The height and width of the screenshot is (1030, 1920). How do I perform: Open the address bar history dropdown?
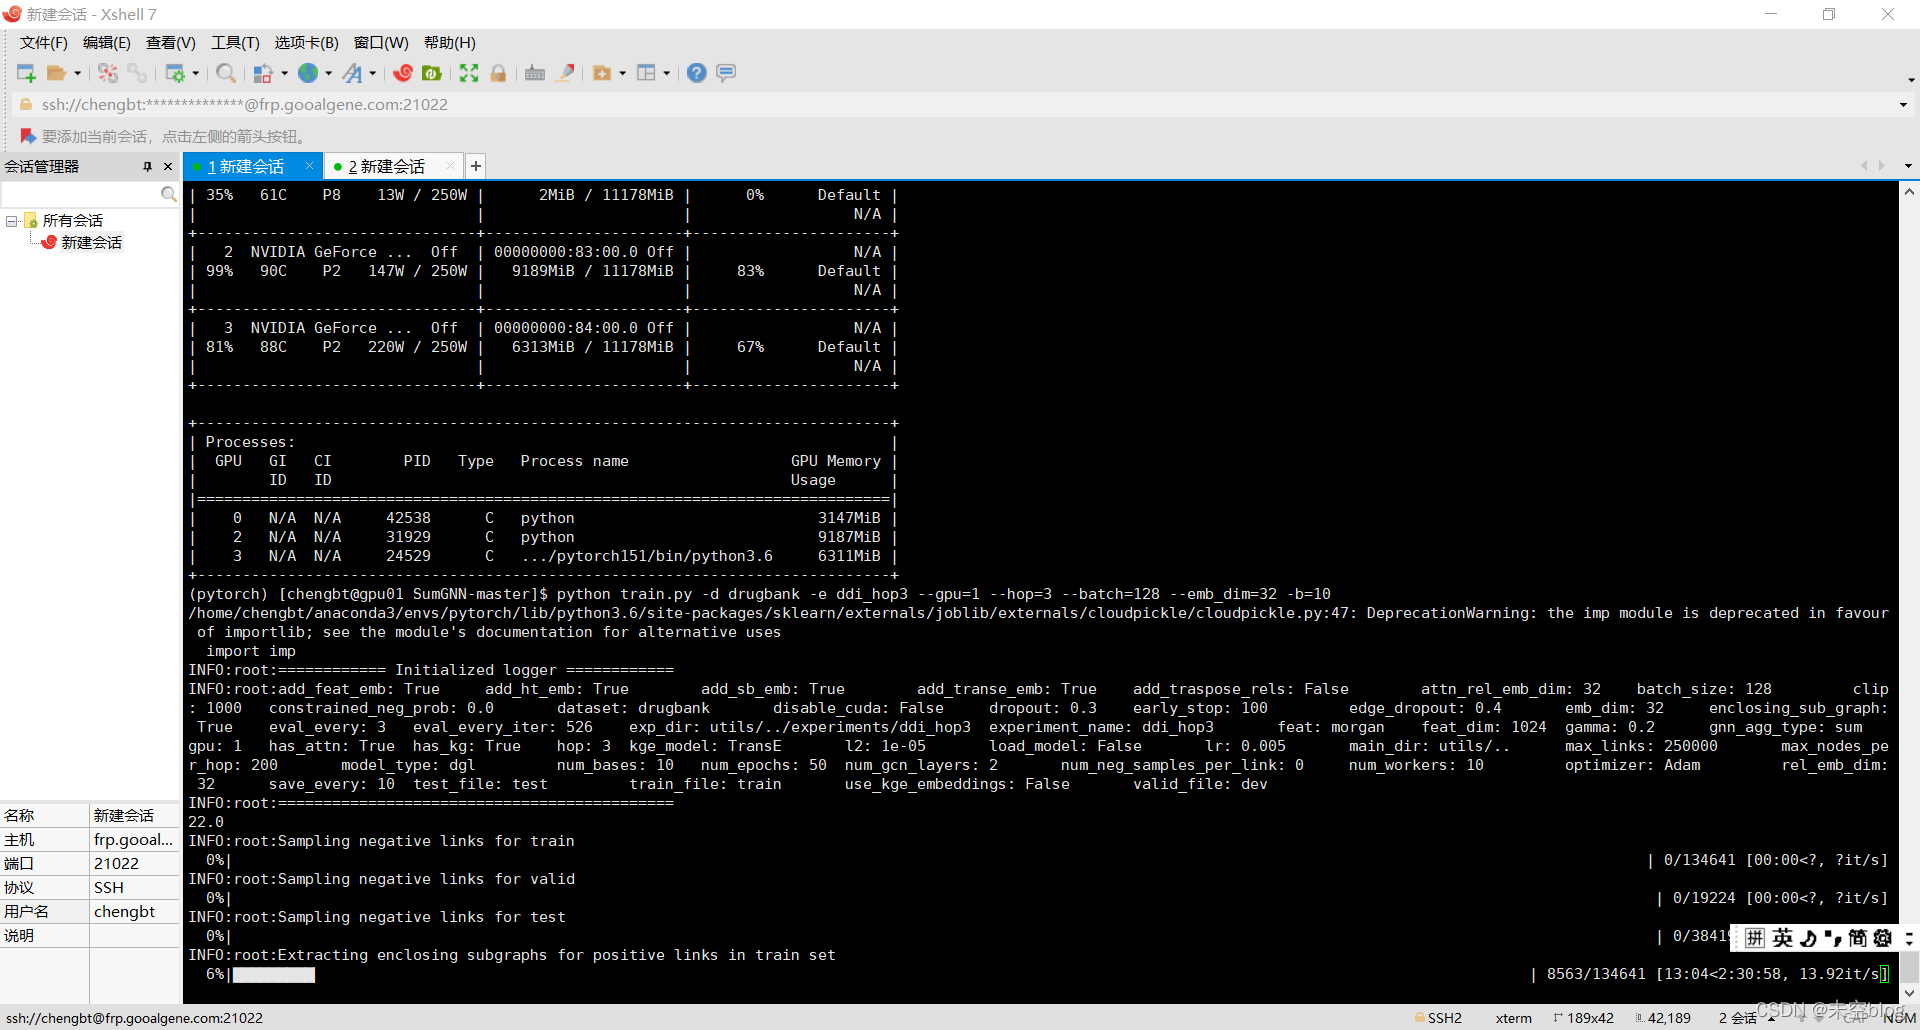pos(1901,104)
